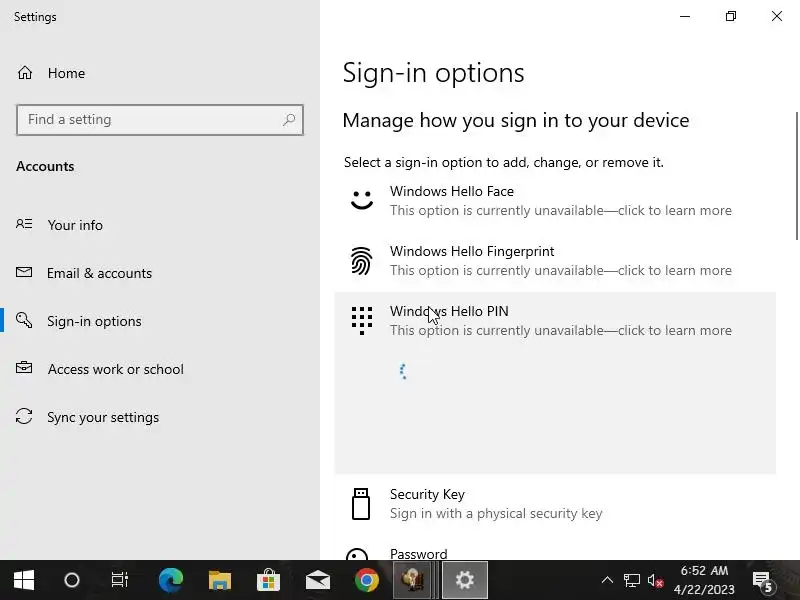
Task: Click the 'Manage how you sign in' heading
Action: 516,120
